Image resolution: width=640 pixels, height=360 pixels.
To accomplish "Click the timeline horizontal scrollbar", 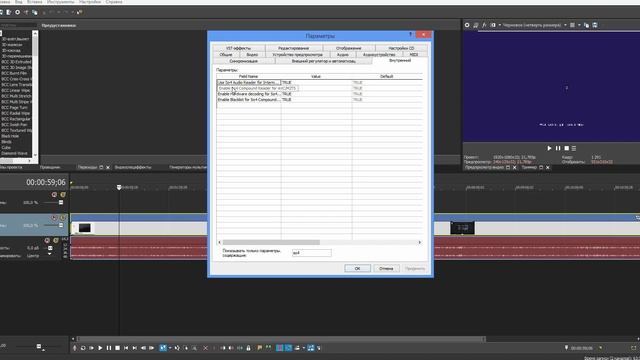I will [x=281, y=339].
